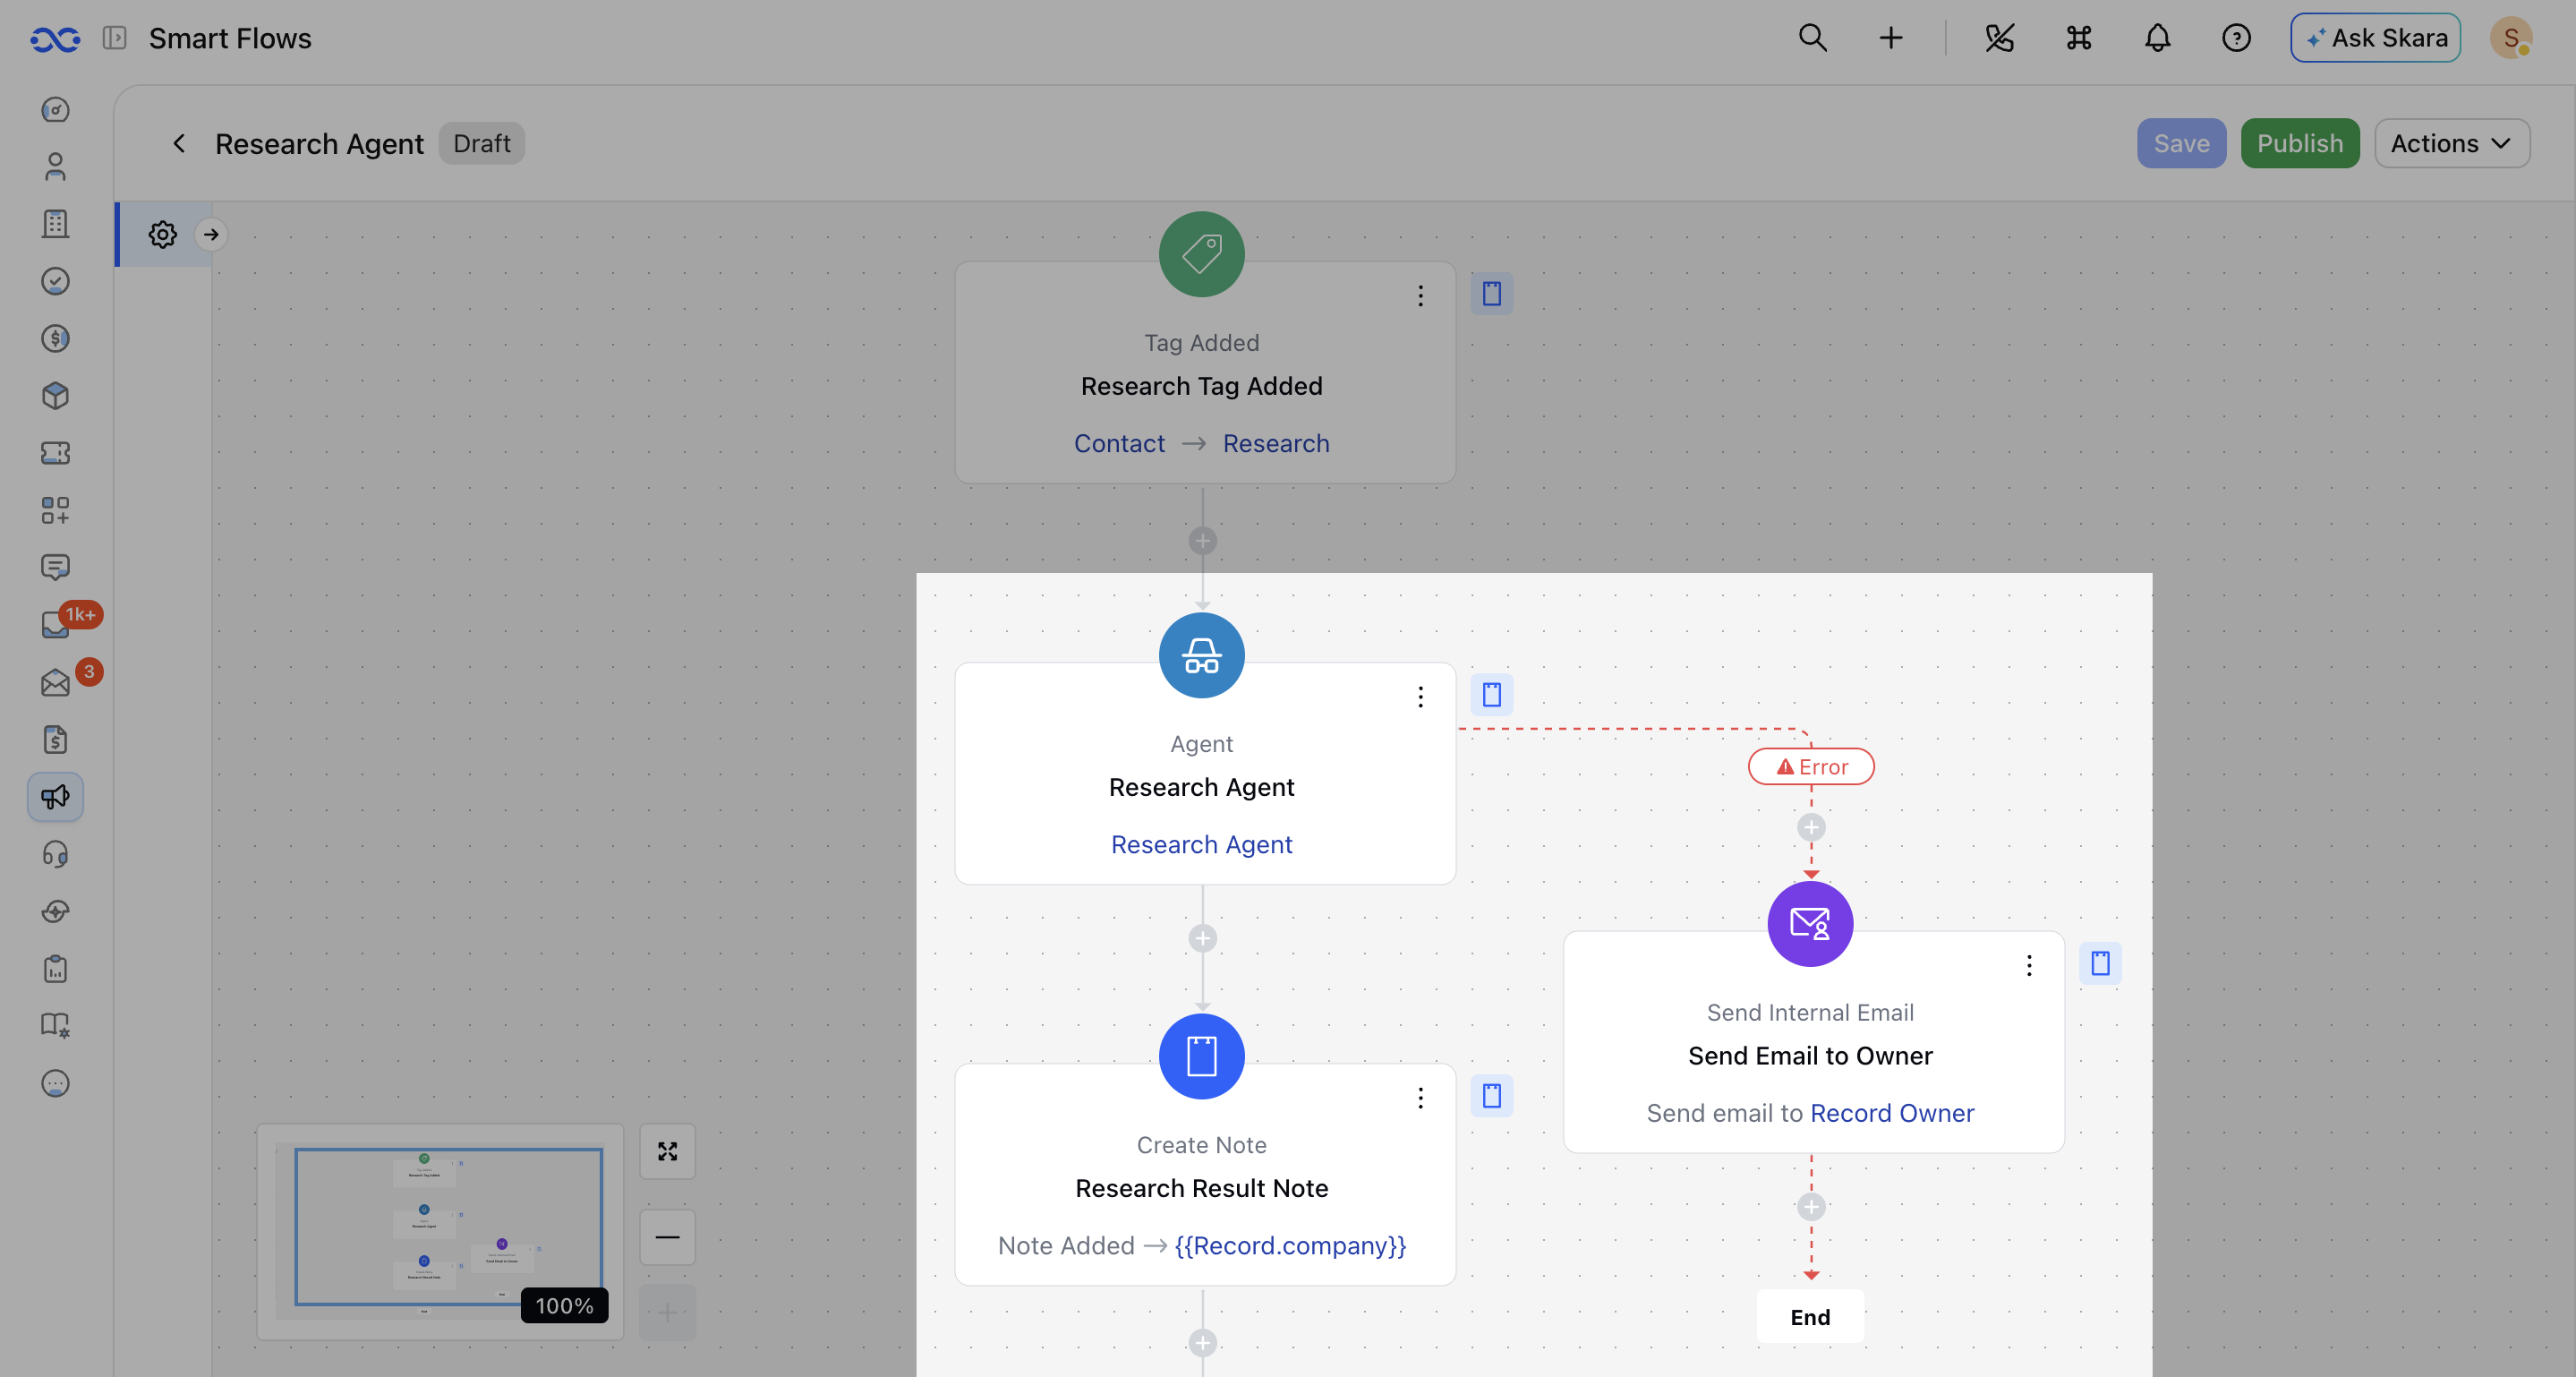Add step below the Error label

(x=1811, y=828)
